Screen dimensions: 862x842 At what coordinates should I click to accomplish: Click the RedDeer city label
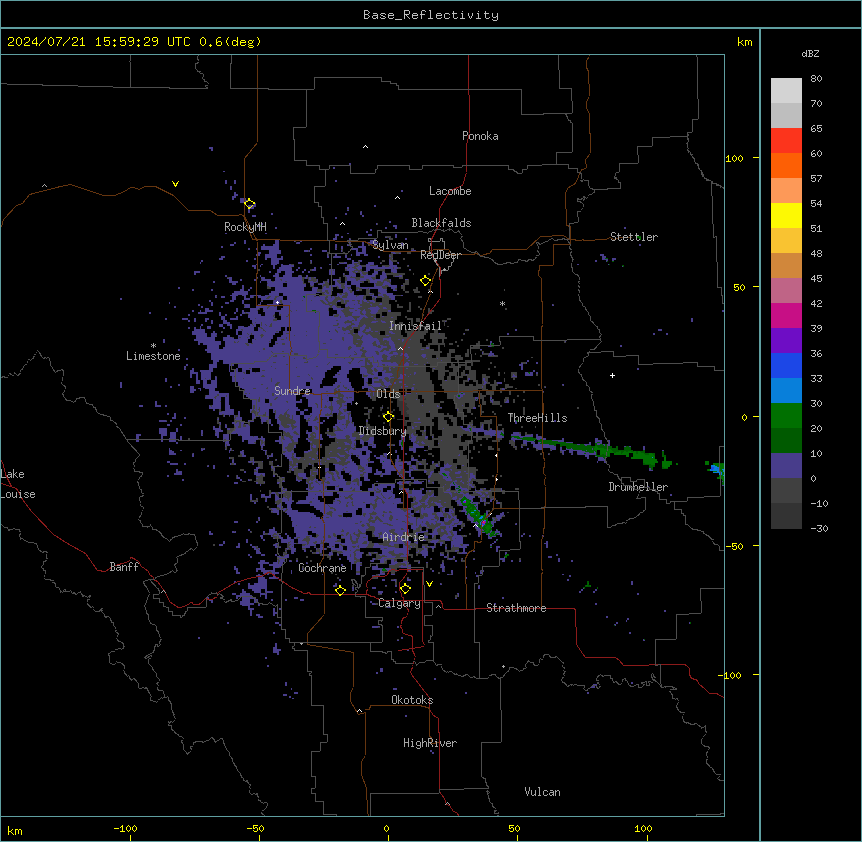click(440, 255)
